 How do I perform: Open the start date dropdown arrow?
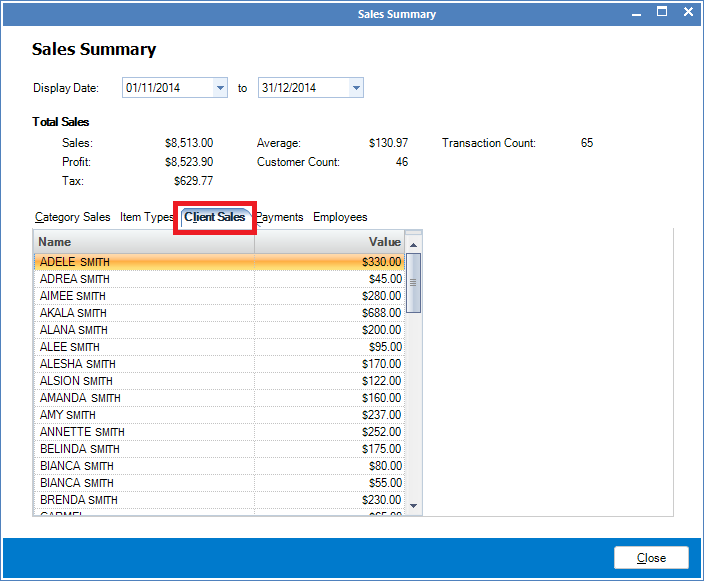point(220,88)
